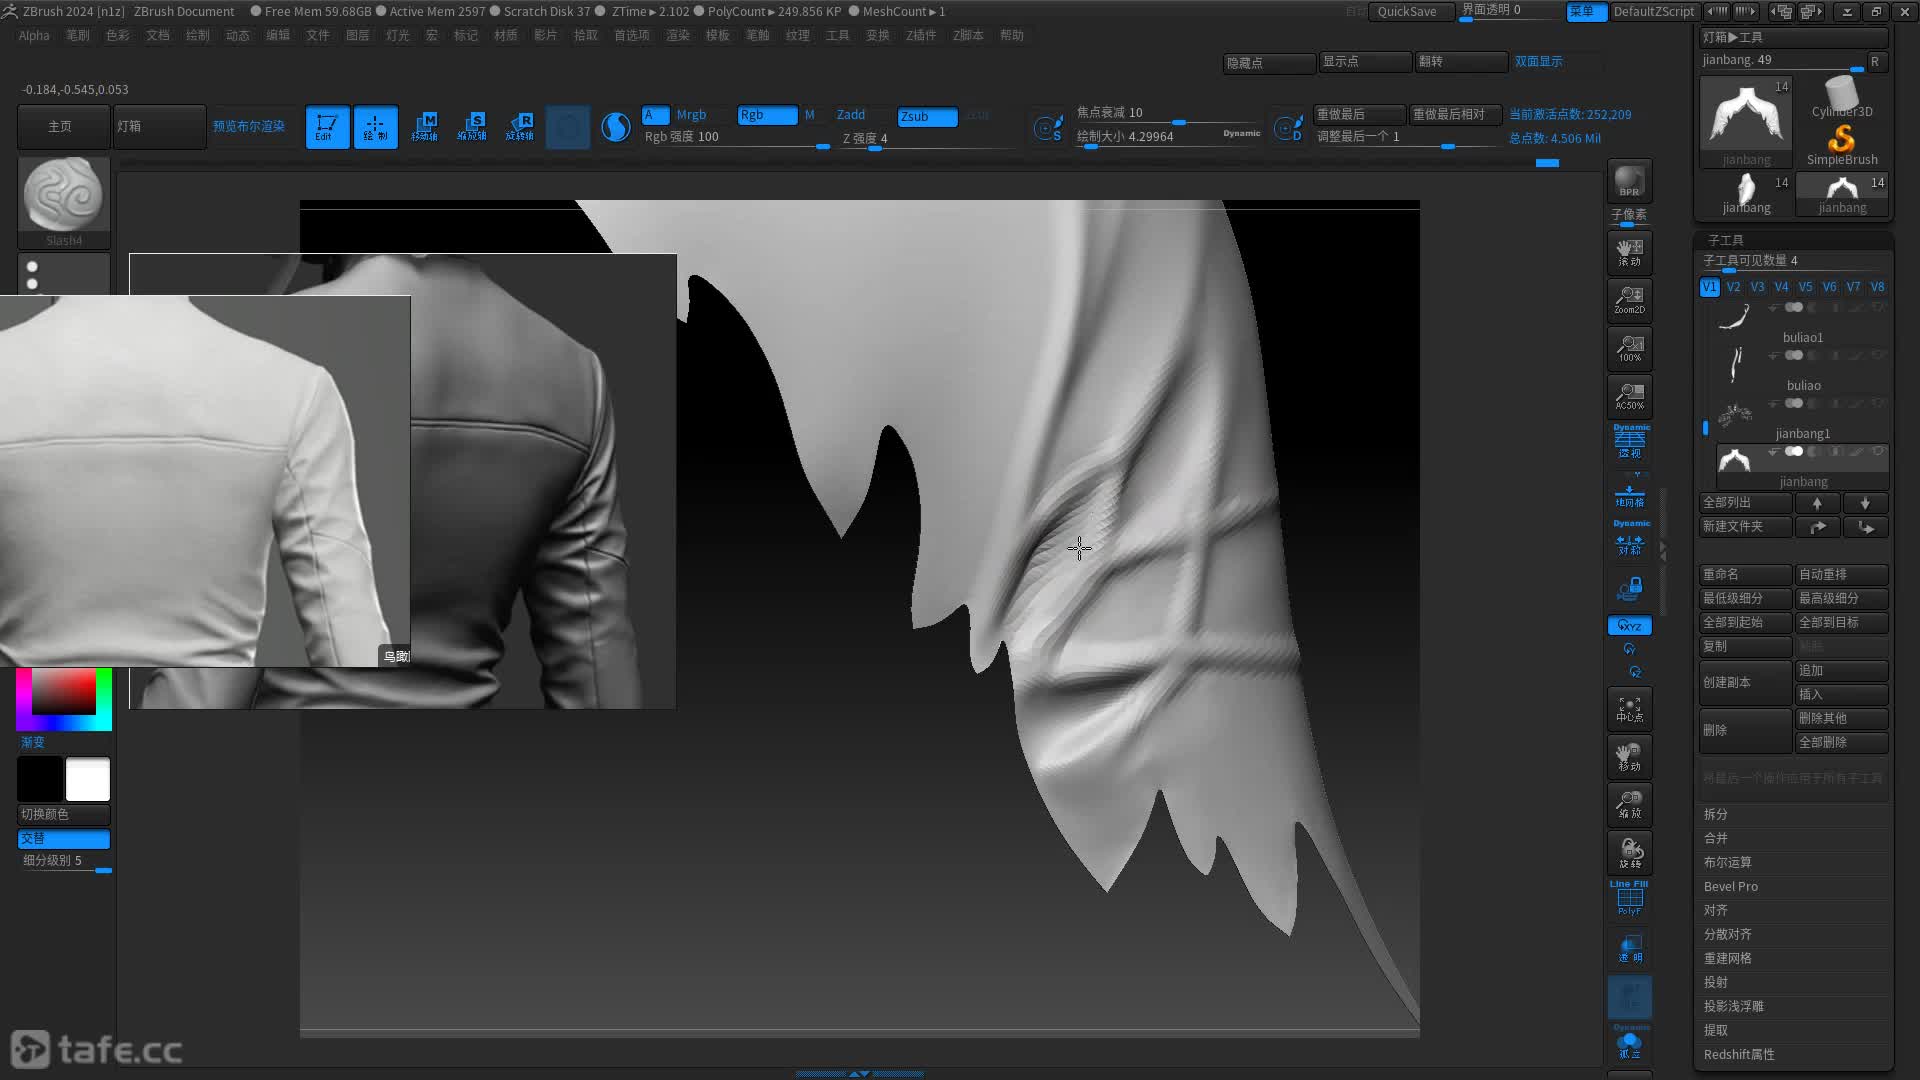Click the Dynamic brush size D icon

click(1288, 128)
